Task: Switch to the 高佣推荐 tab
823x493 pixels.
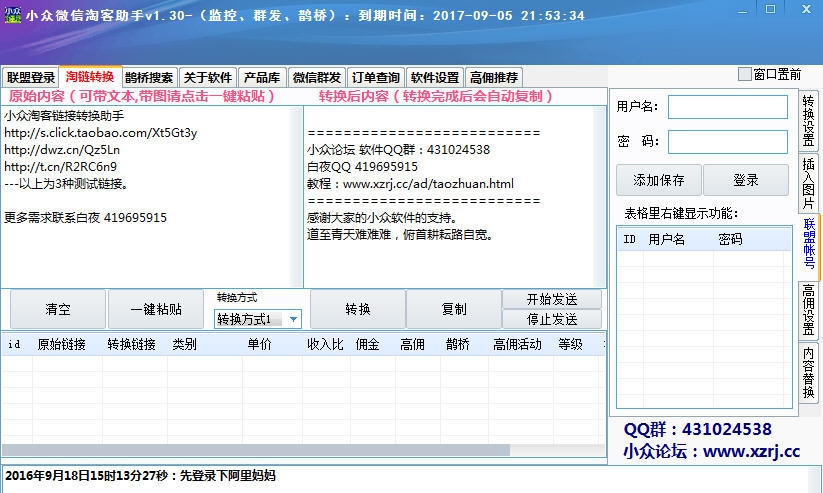Action: 494,78
